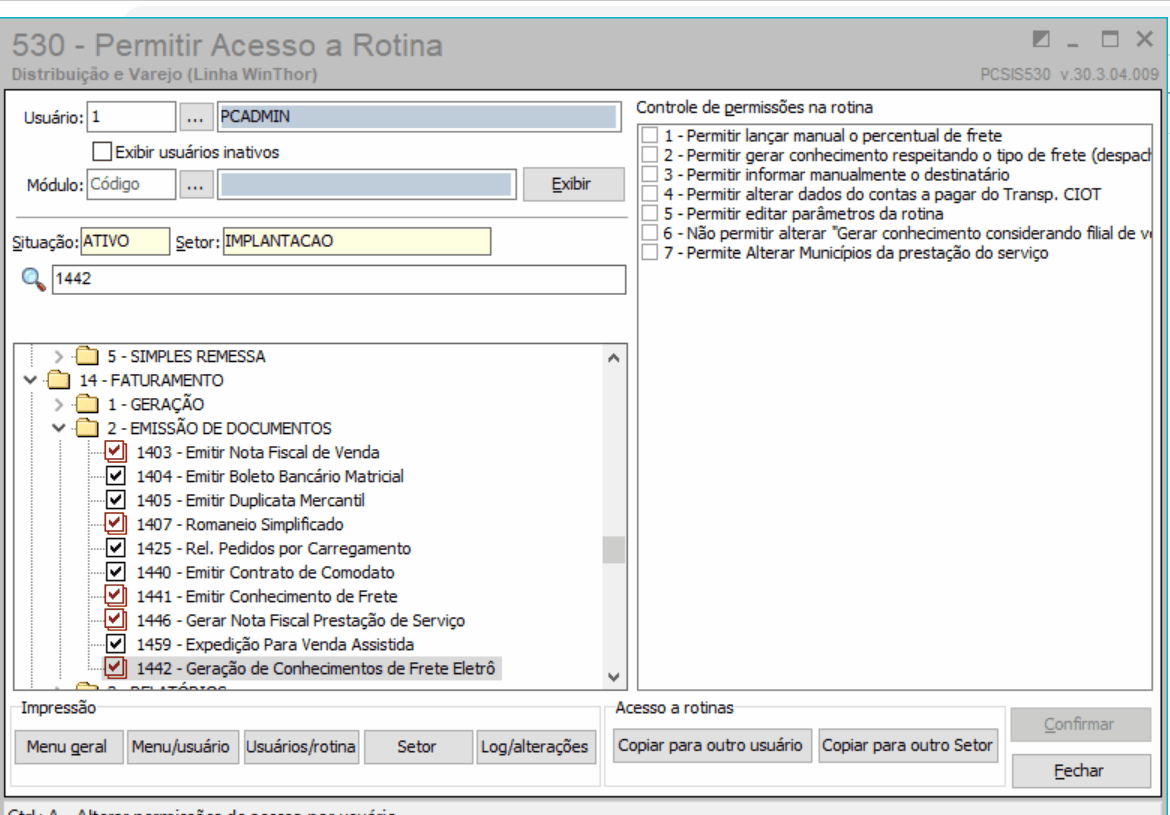The width and height of the screenshot is (1170, 815).
Task: Click the Módulo Código input field
Action: pyautogui.click(x=131, y=184)
